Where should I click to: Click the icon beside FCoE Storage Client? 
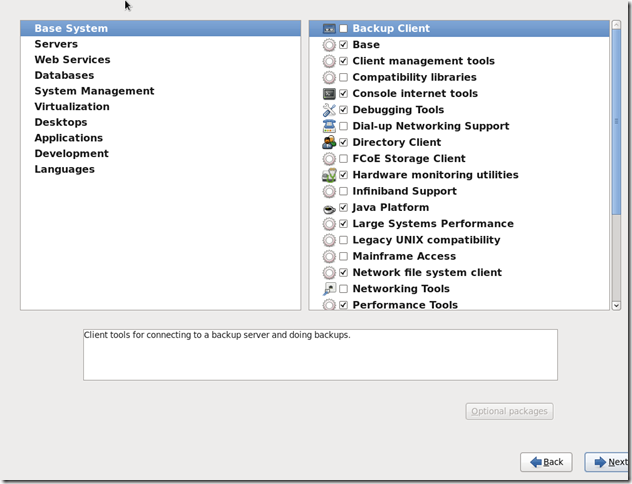point(329,159)
